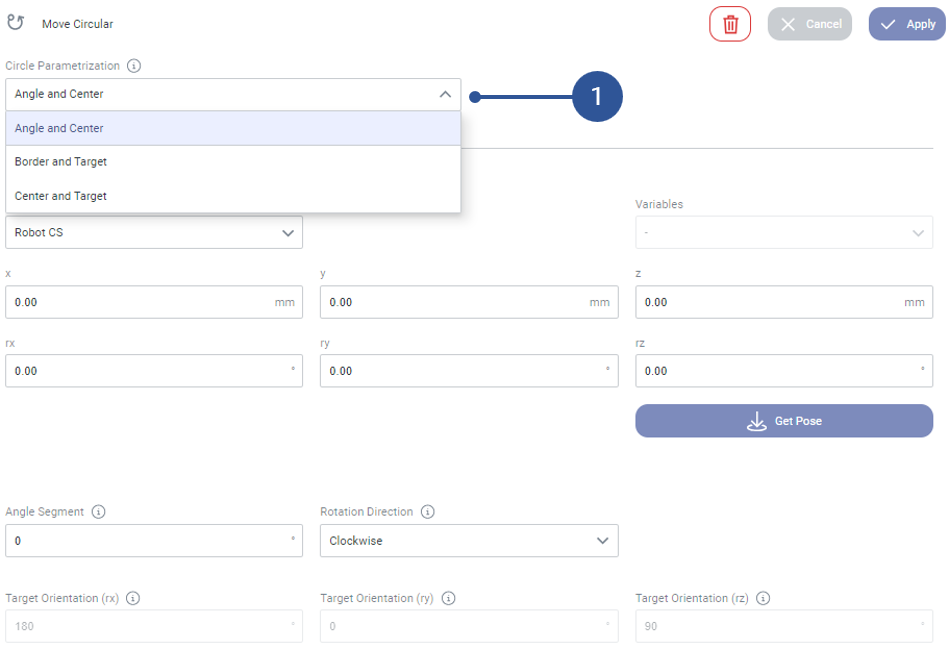The image size is (949, 647).
Task: Click the Cancel button
Action: pyautogui.click(x=810, y=24)
